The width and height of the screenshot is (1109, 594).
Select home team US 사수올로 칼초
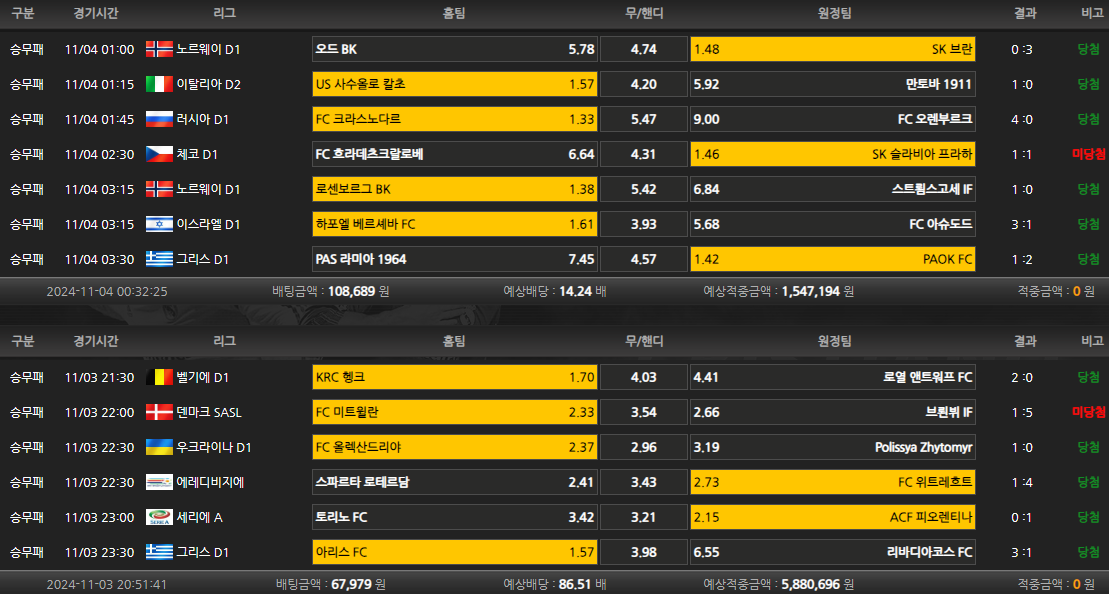tap(455, 84)
